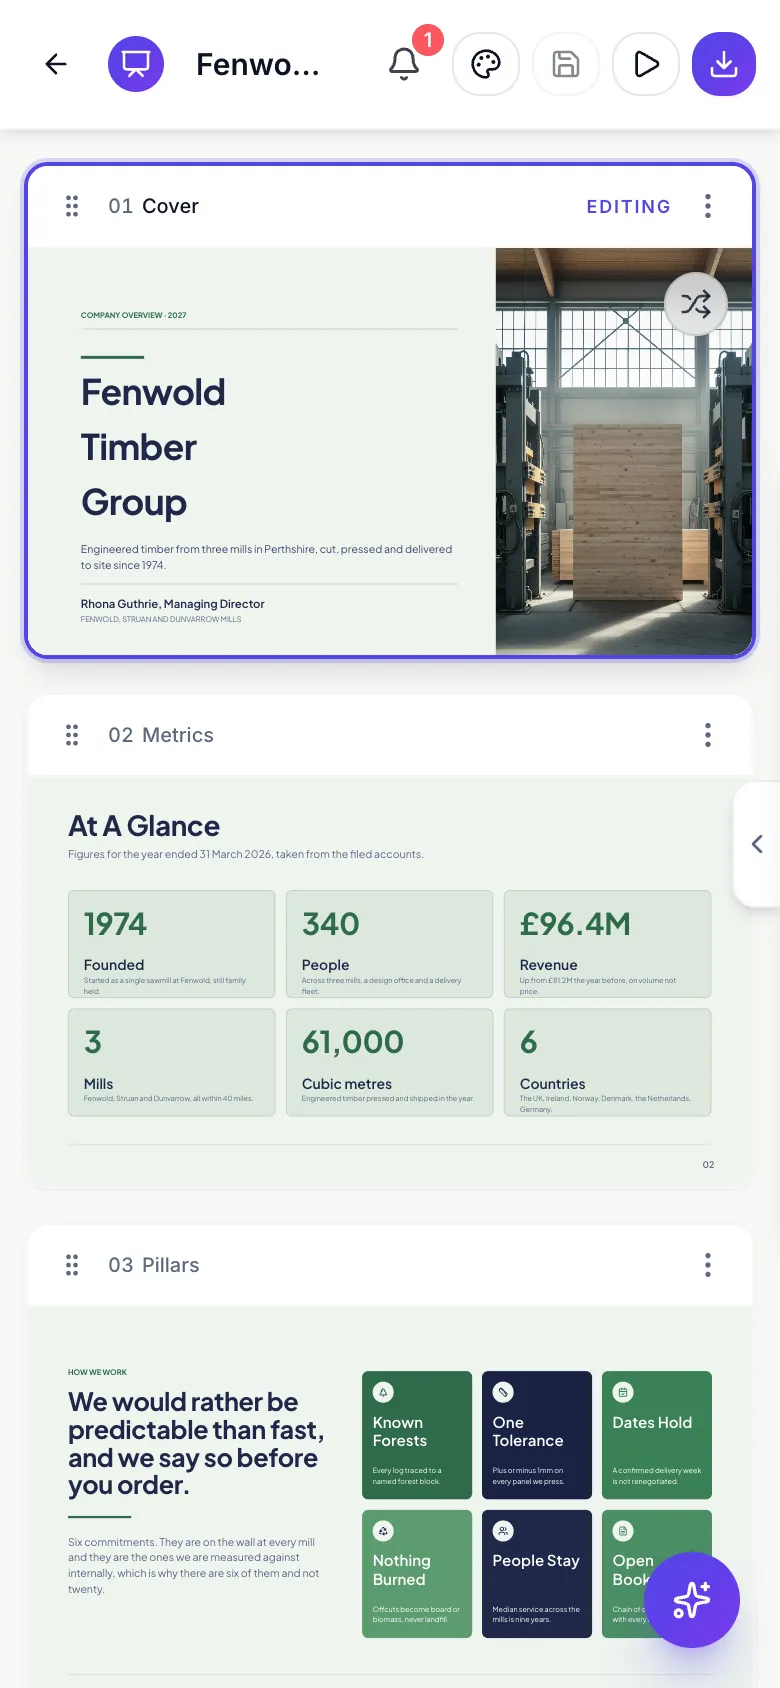
Task: Grab the drag handle of 03 Pillars
Action: (x=72, y=1265)
